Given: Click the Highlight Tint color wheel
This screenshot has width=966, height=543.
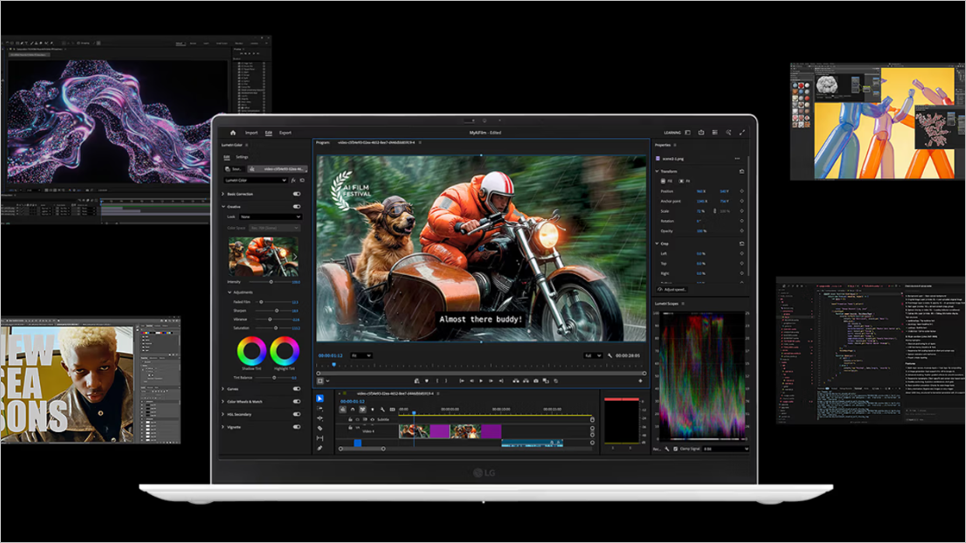Looking at the screenshot, I should [285, 351].
